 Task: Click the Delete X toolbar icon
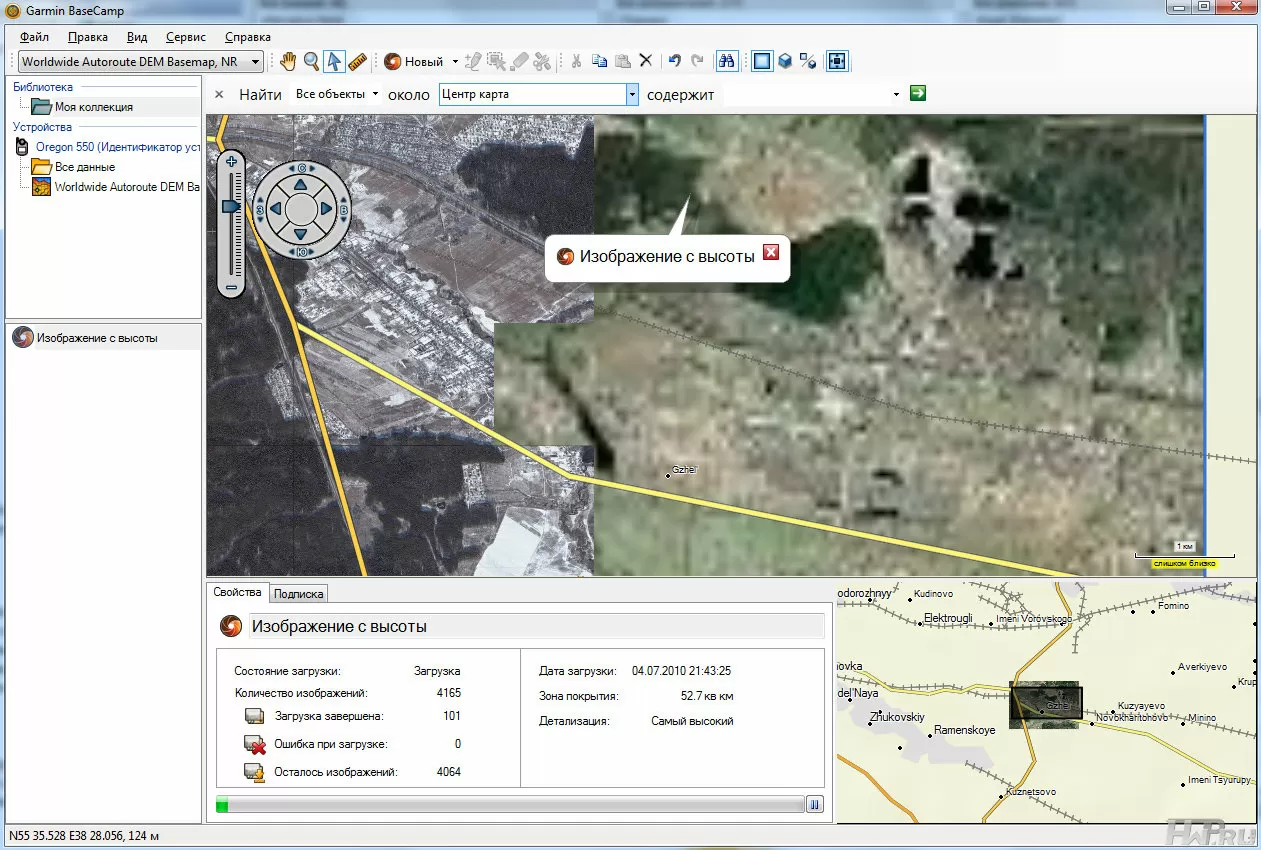[646, 62]
